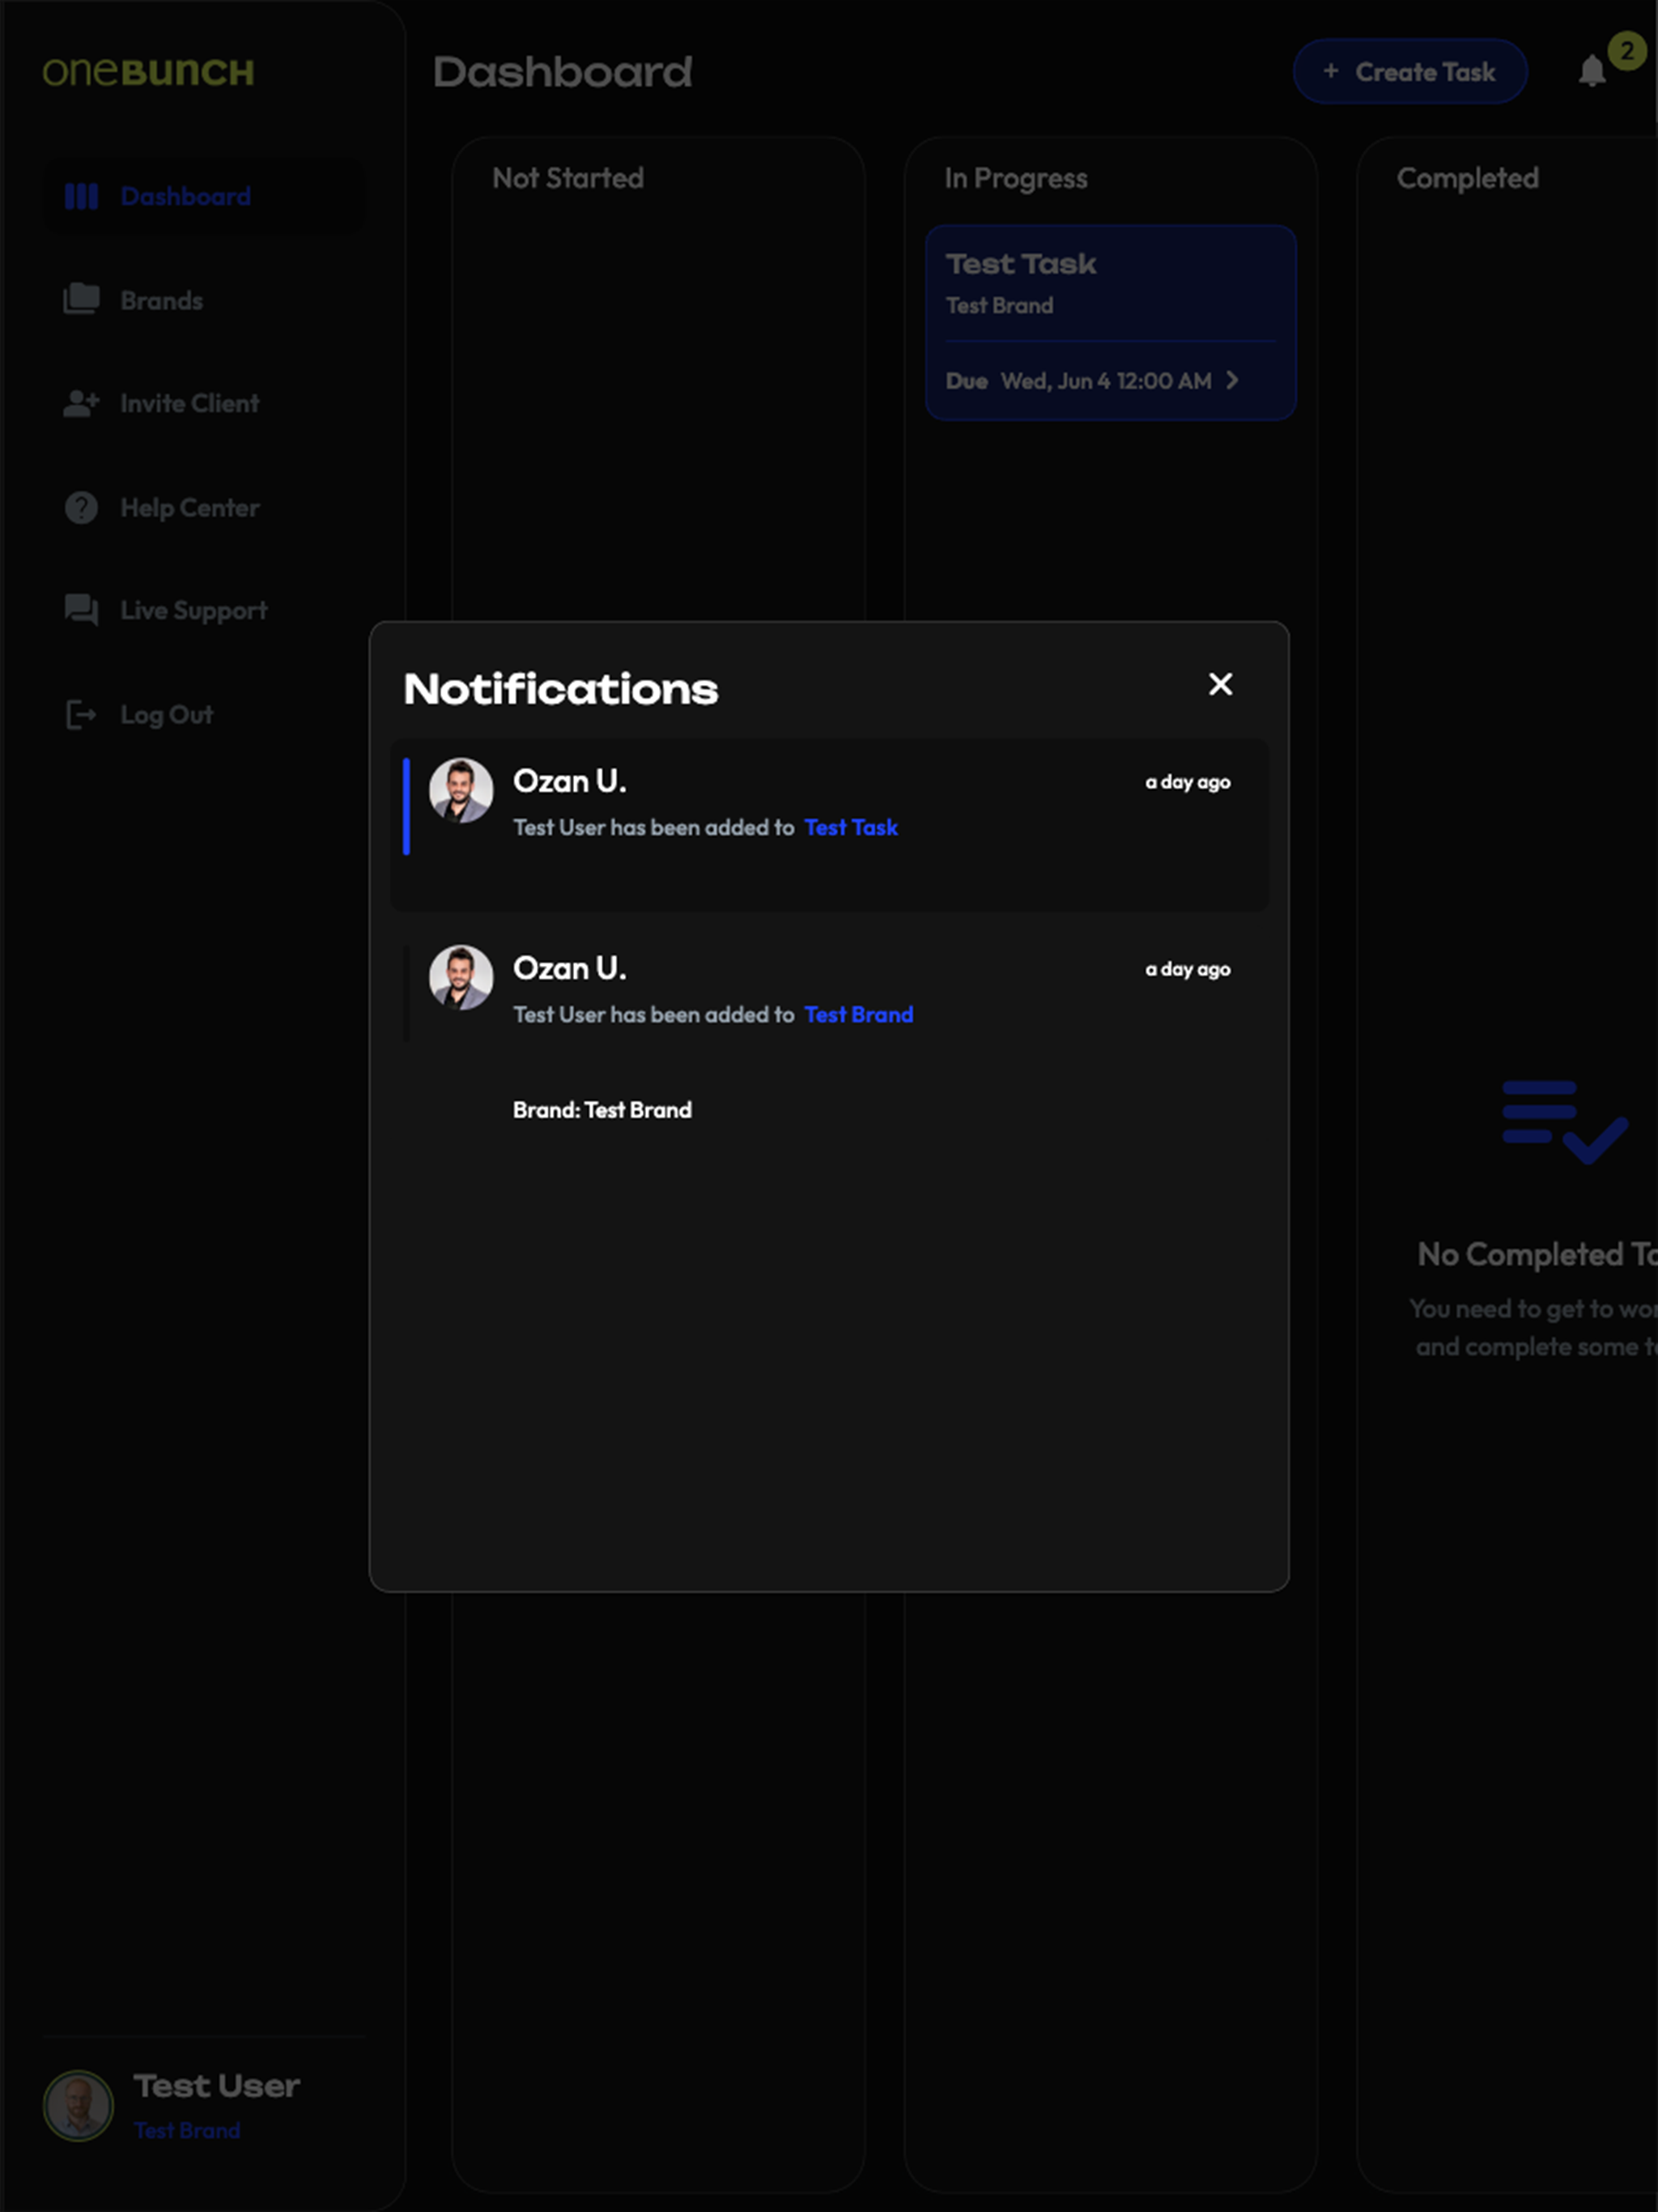Click the Notifications heading
Viewport: 1658px width, 2212px height.
point(561,689)
